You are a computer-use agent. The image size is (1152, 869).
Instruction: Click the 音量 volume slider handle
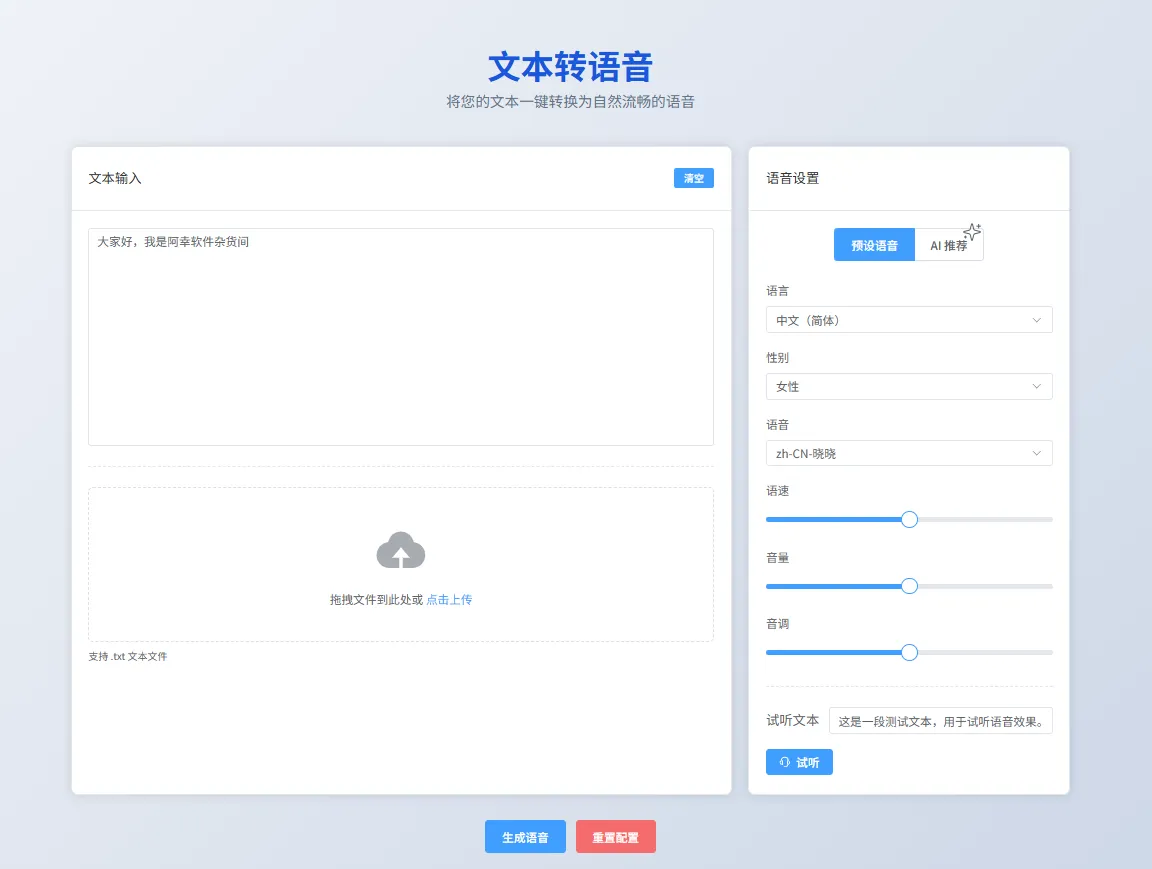(x=908, y=586)
